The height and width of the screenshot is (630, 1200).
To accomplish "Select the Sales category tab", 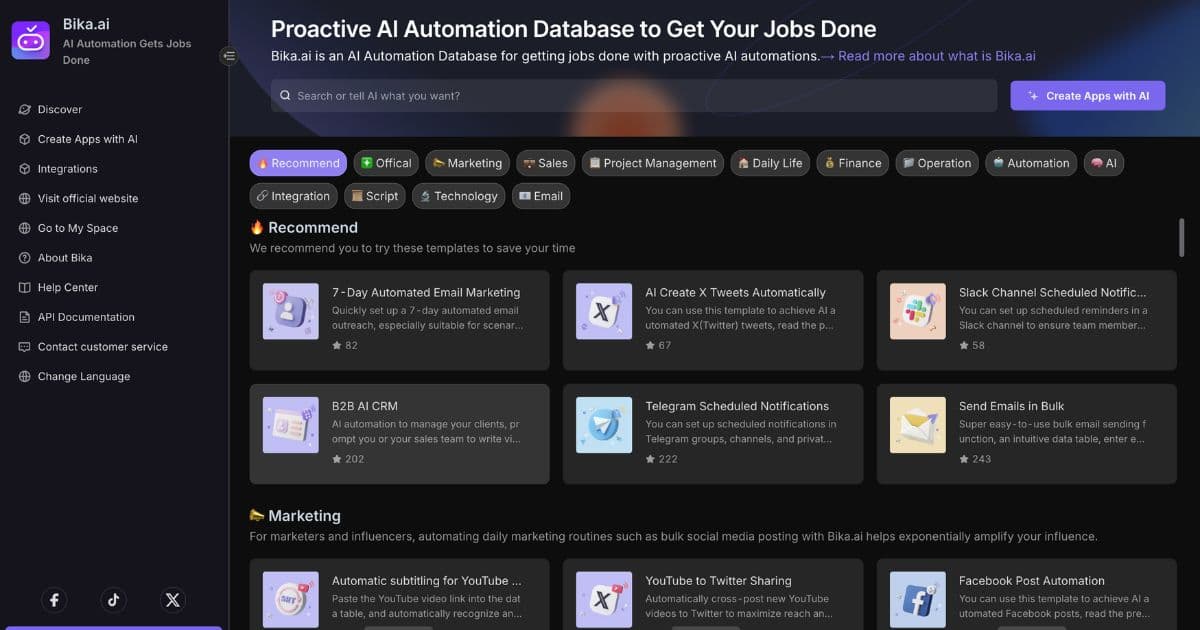I will (x=545, y=163).
